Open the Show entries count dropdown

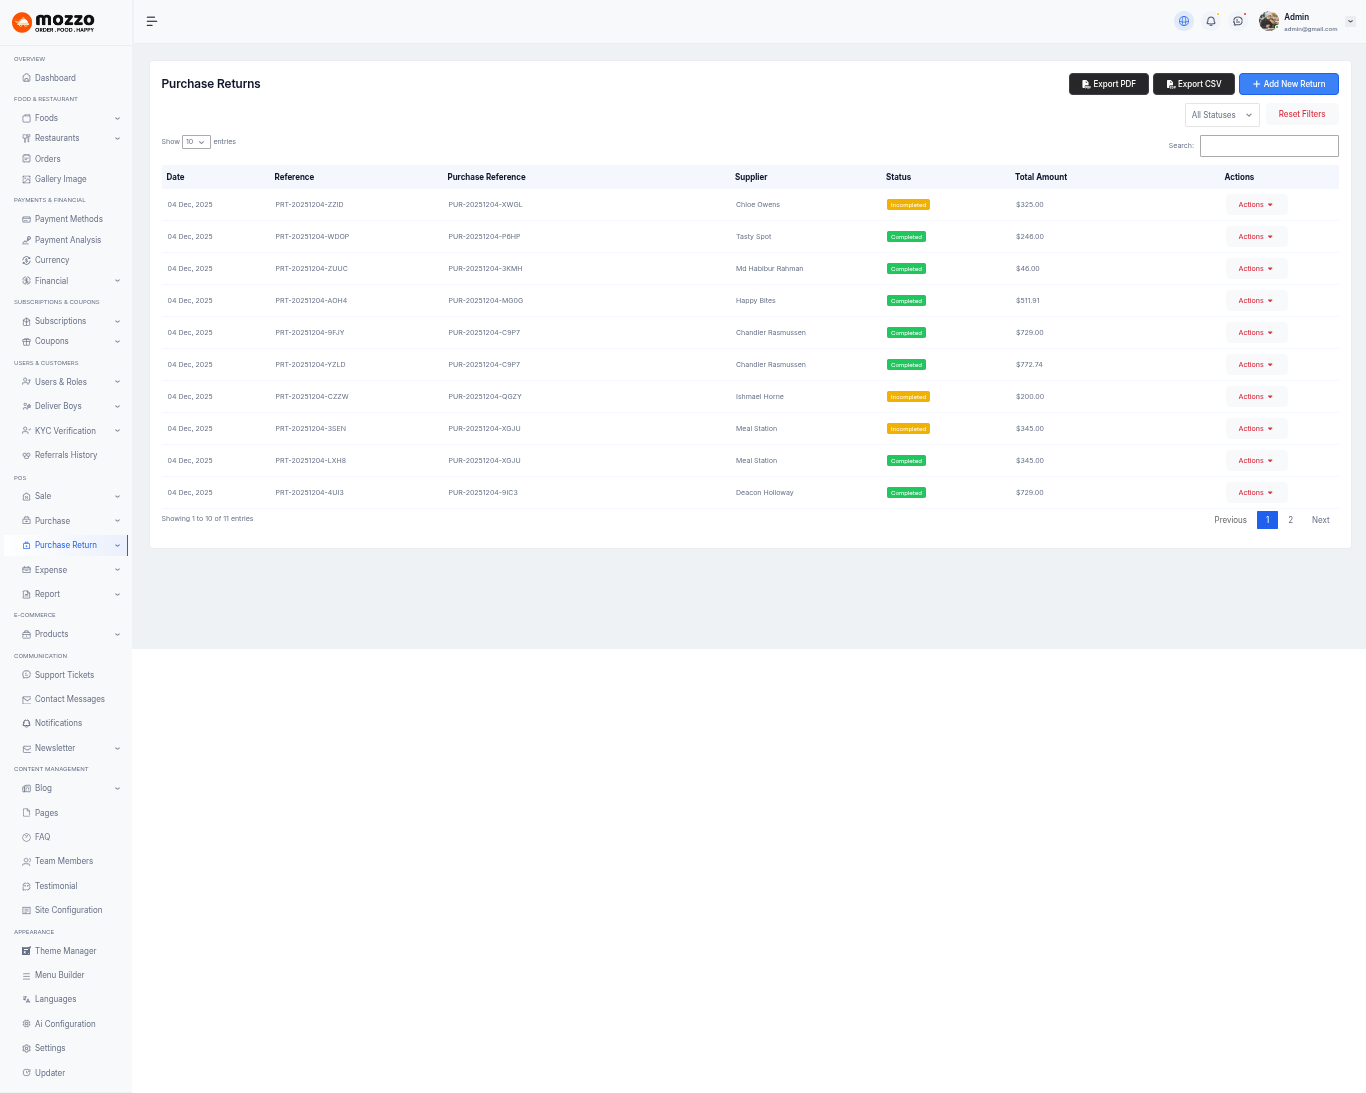(196, 142)
